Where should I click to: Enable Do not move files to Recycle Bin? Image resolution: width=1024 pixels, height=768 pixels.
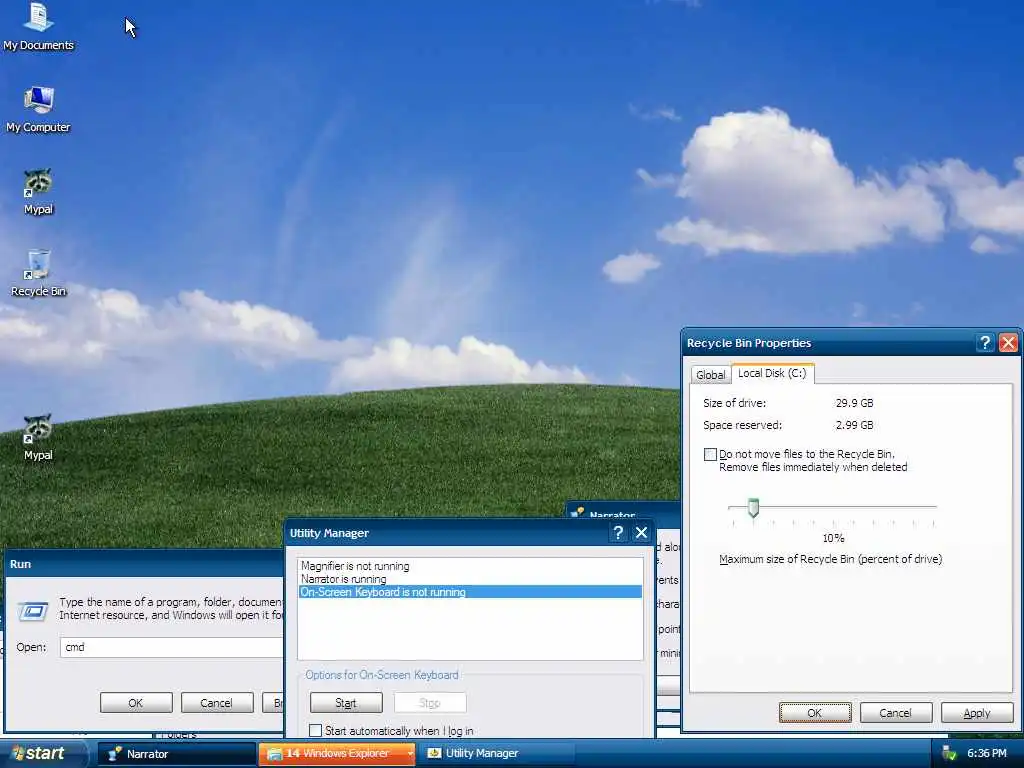pyautogui.click(x=711, y=455)
